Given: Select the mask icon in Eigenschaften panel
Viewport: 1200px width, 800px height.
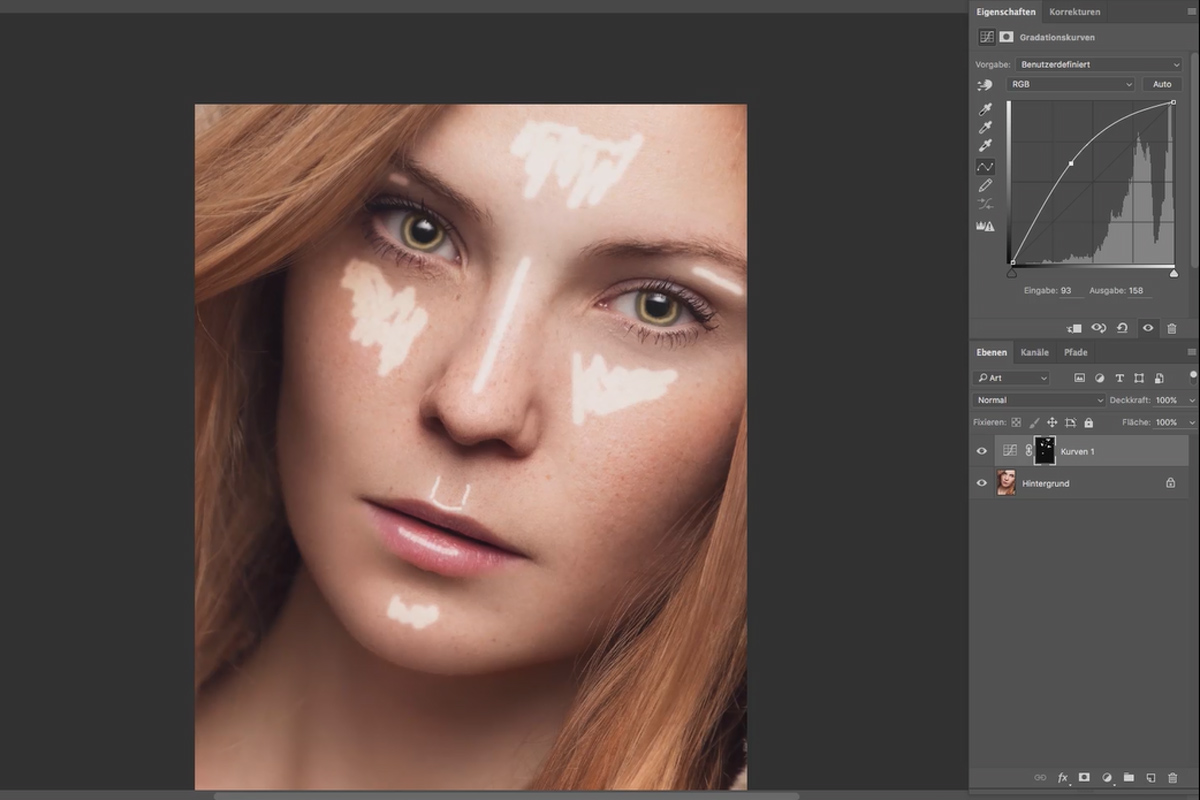Looking at the screenshot, I should (x=1006, y=37).
